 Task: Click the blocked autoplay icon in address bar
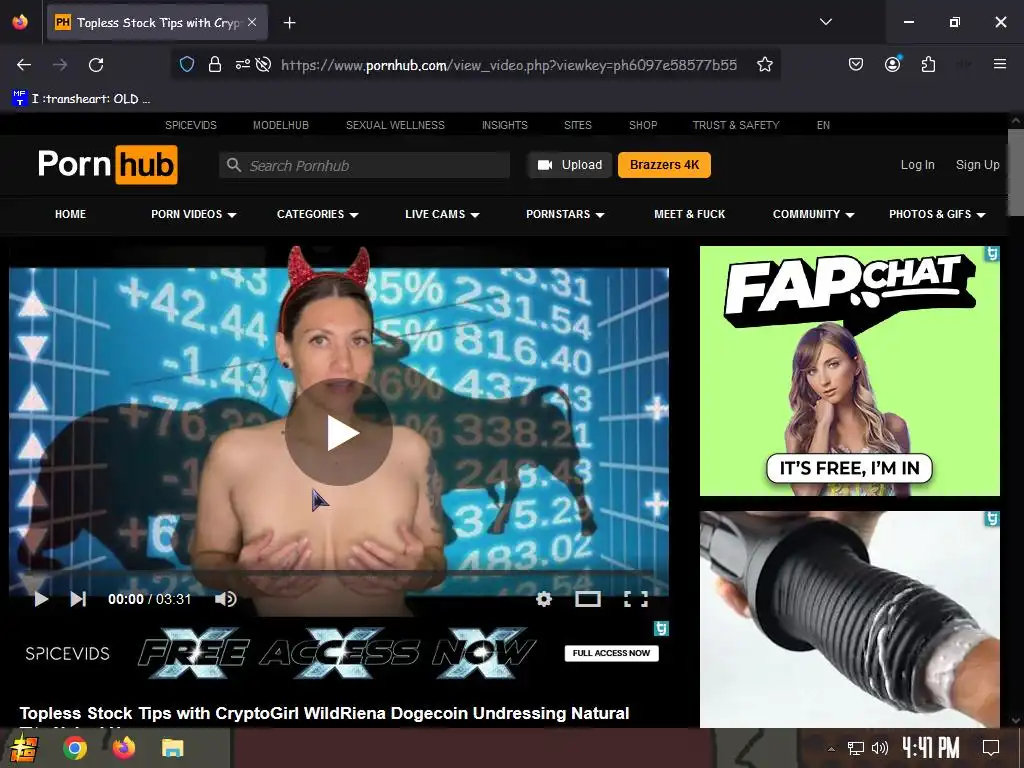[x=263, y=65]
